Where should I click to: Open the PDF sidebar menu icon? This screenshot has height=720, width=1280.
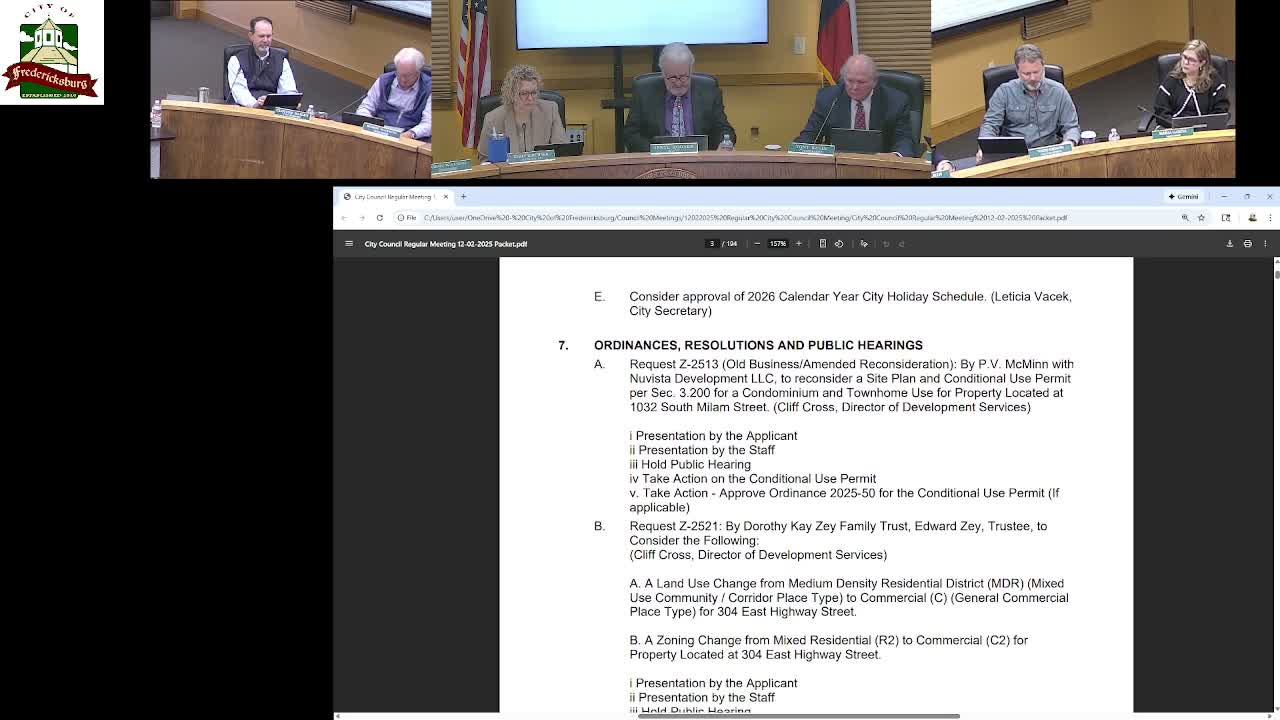(x=349, y=244)
